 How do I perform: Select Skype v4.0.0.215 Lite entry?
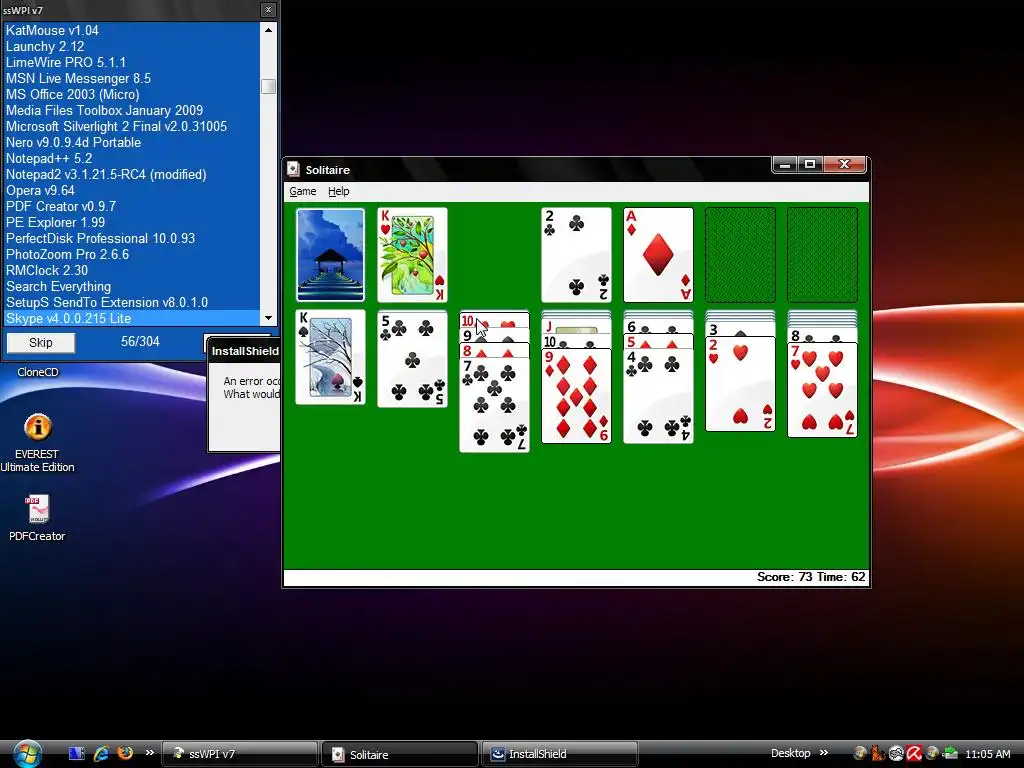coord(131,318)
